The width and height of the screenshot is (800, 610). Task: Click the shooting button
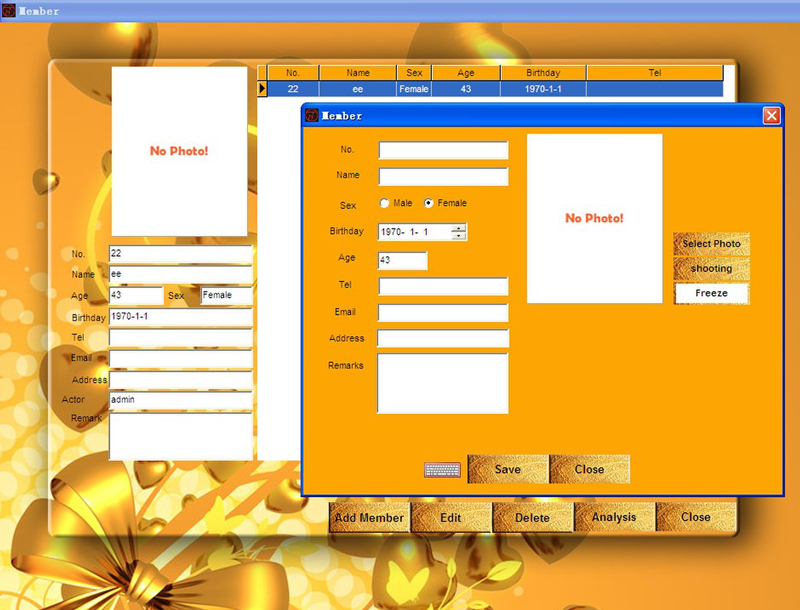point(711,269)
